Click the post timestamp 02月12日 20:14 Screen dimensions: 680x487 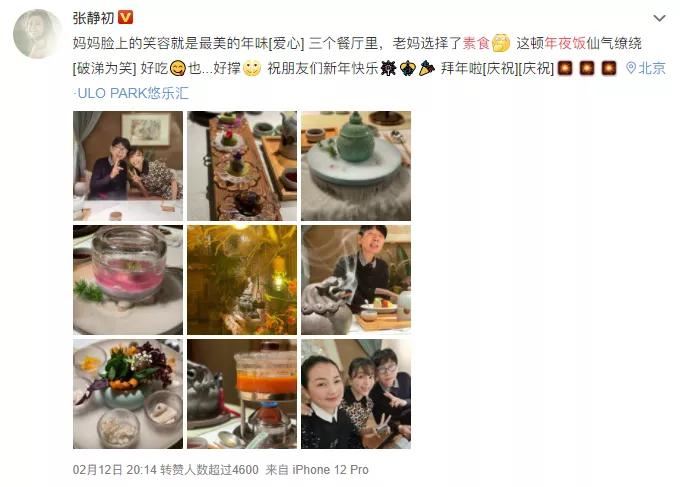pyautogui.click(x=114, y=470)
